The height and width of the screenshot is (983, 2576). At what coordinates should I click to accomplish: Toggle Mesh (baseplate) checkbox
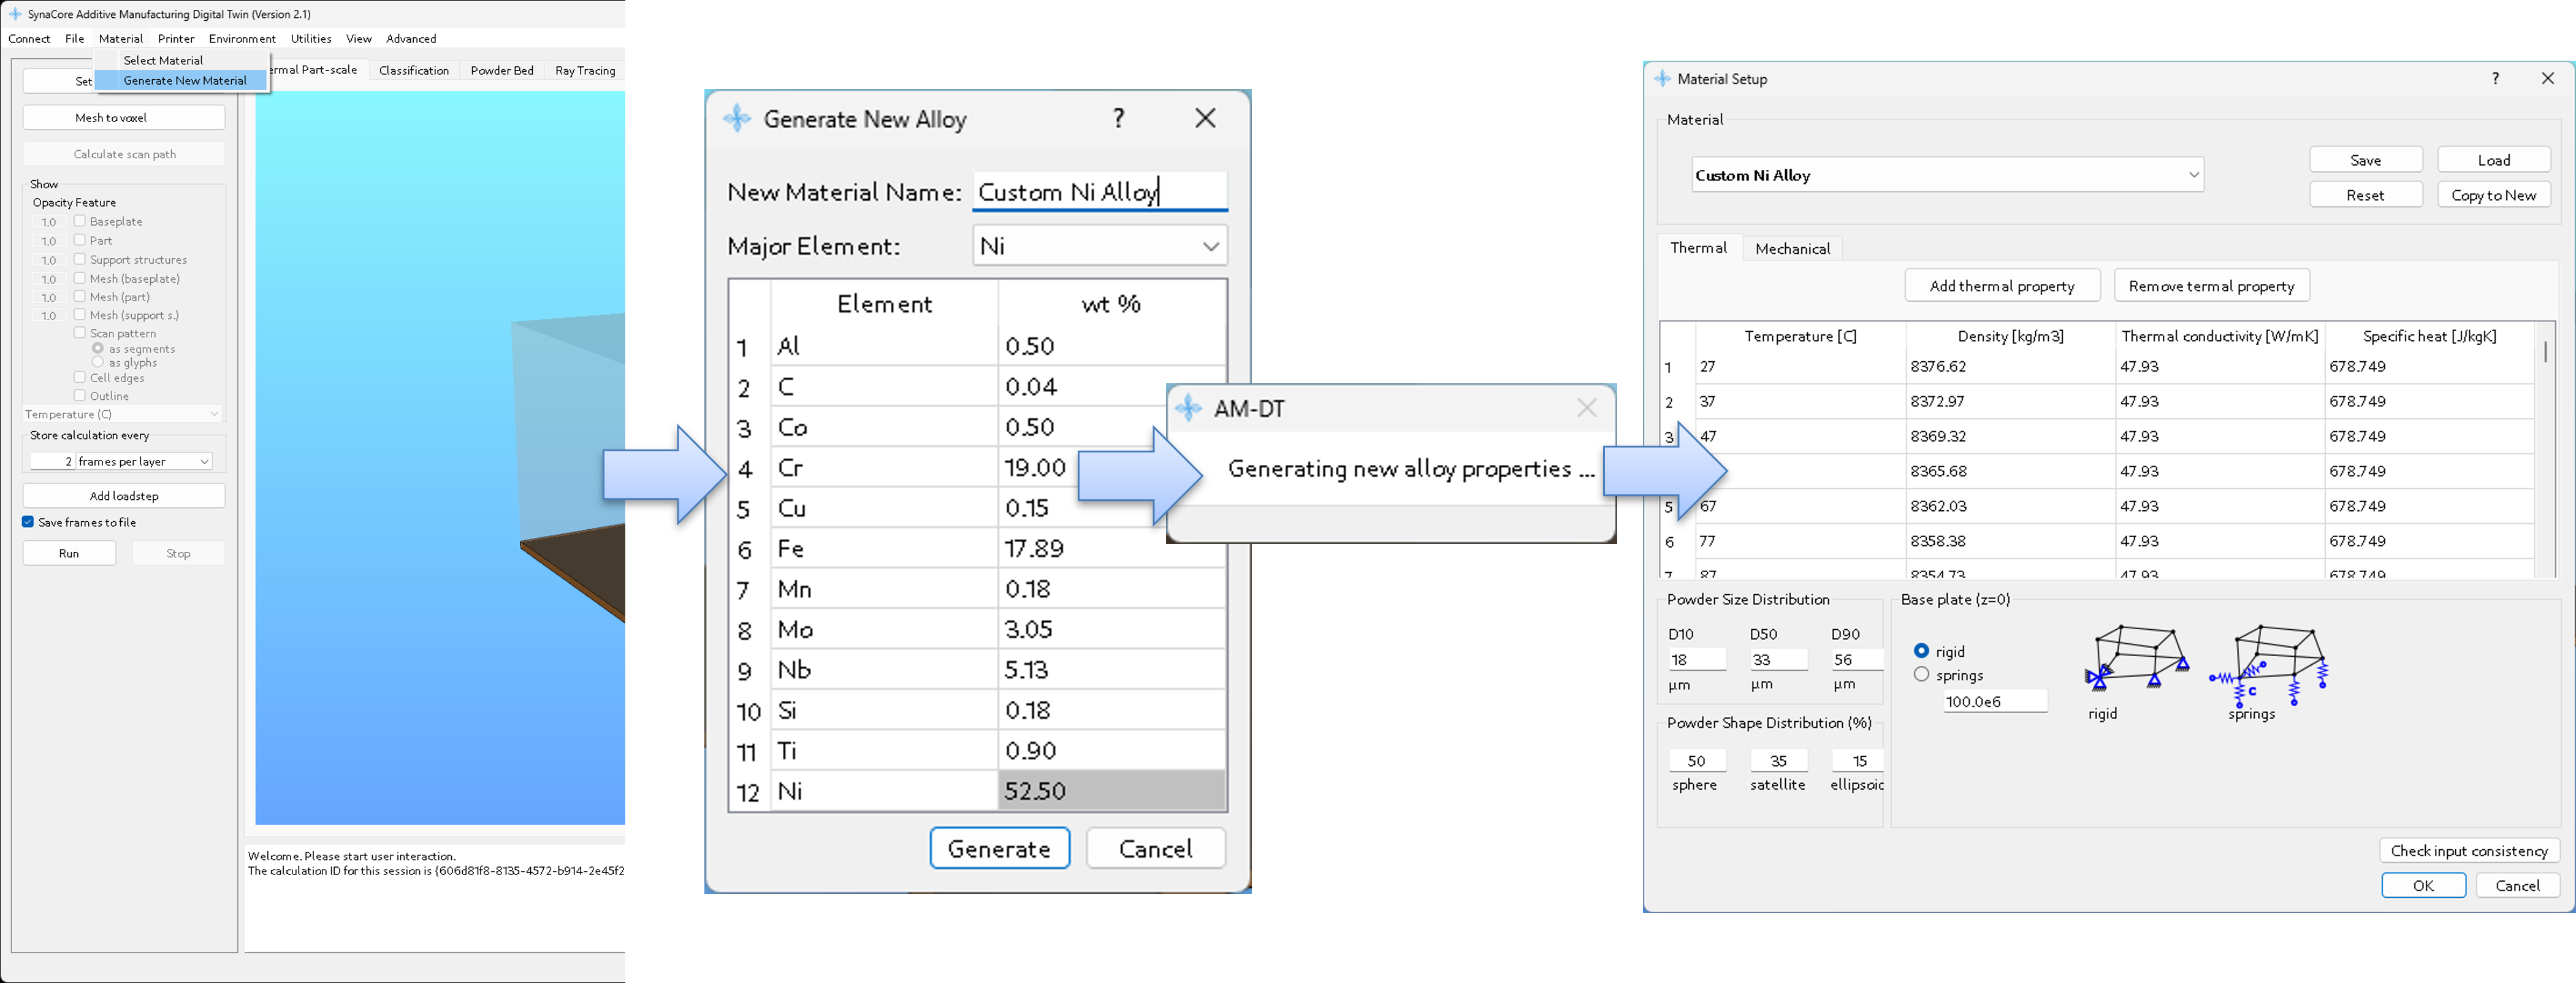[80, 278]
